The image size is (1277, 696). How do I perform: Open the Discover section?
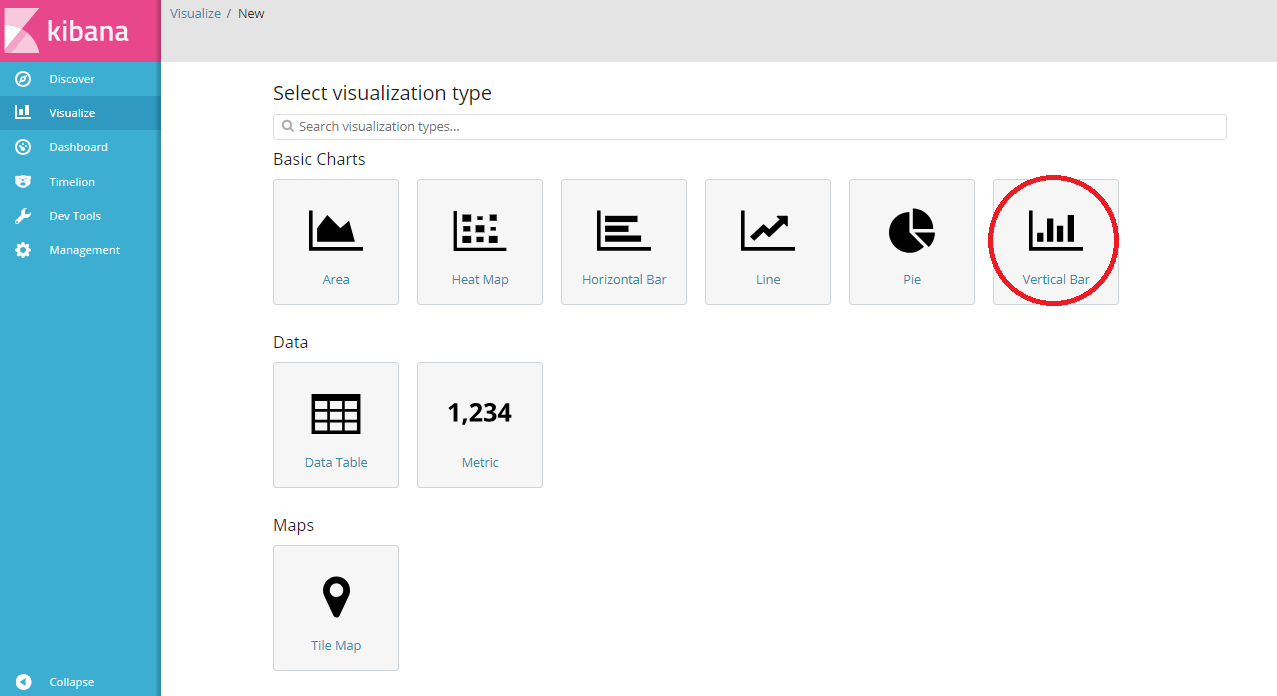click(70, 78)
